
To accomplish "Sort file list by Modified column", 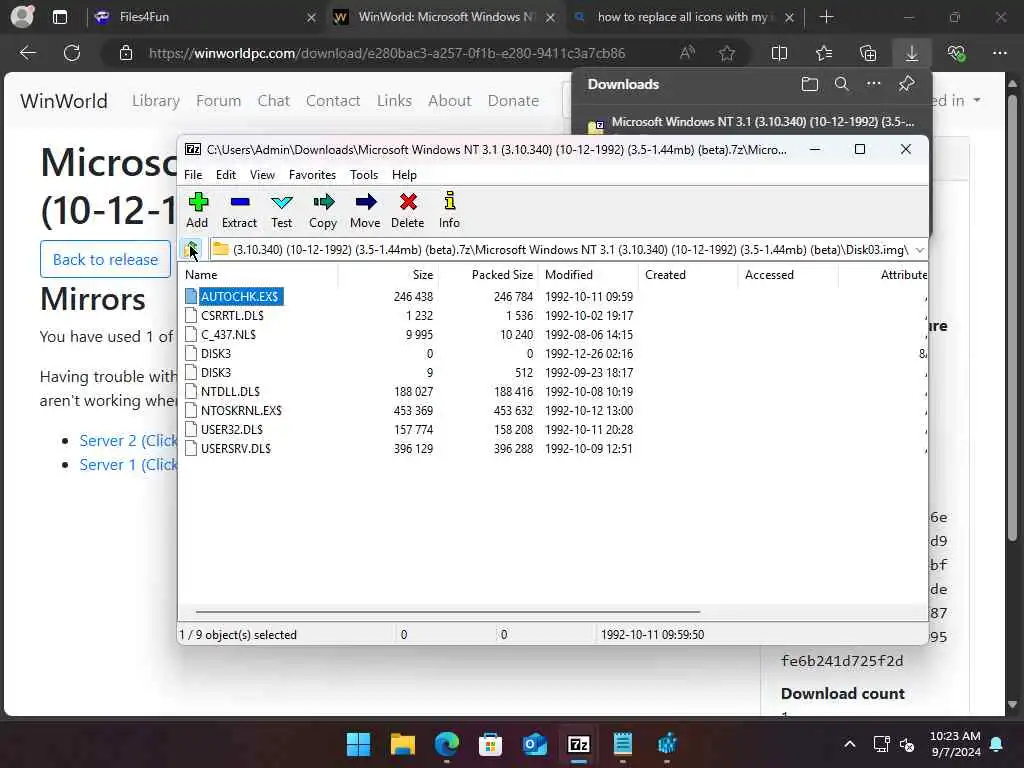I will (589, 275).
